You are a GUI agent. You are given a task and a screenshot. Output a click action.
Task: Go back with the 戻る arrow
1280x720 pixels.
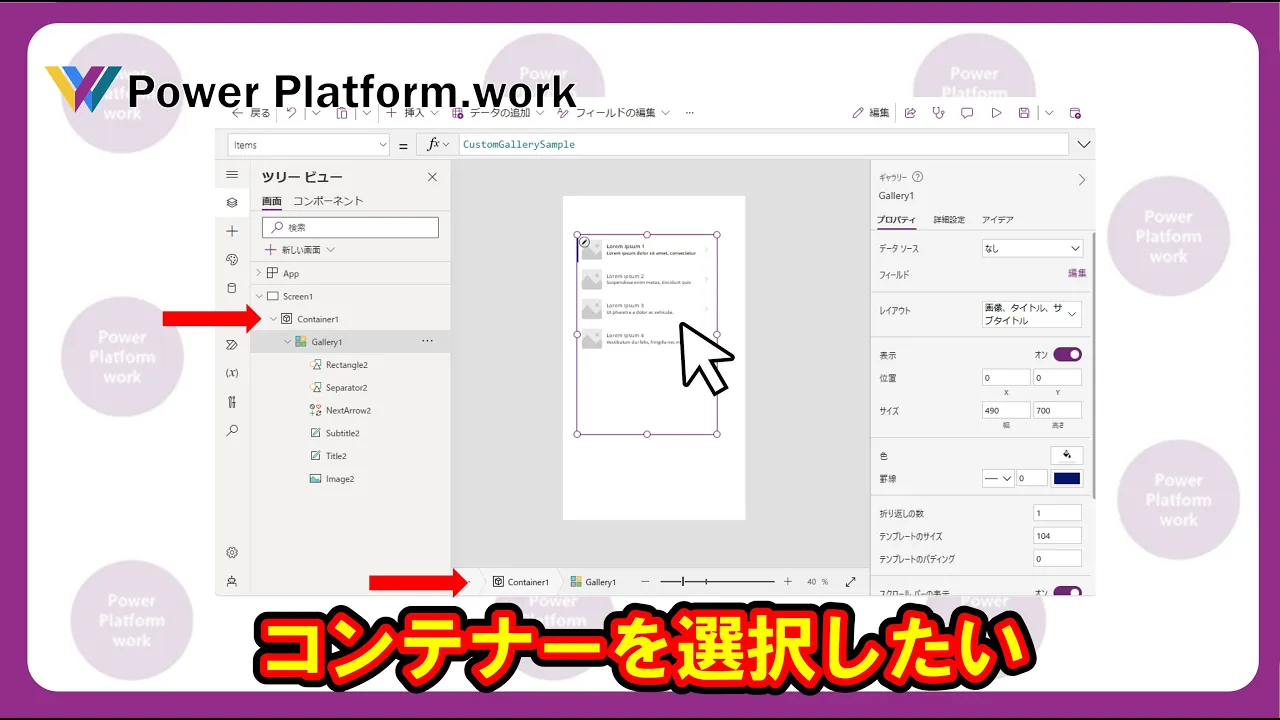tap(251, 113)
